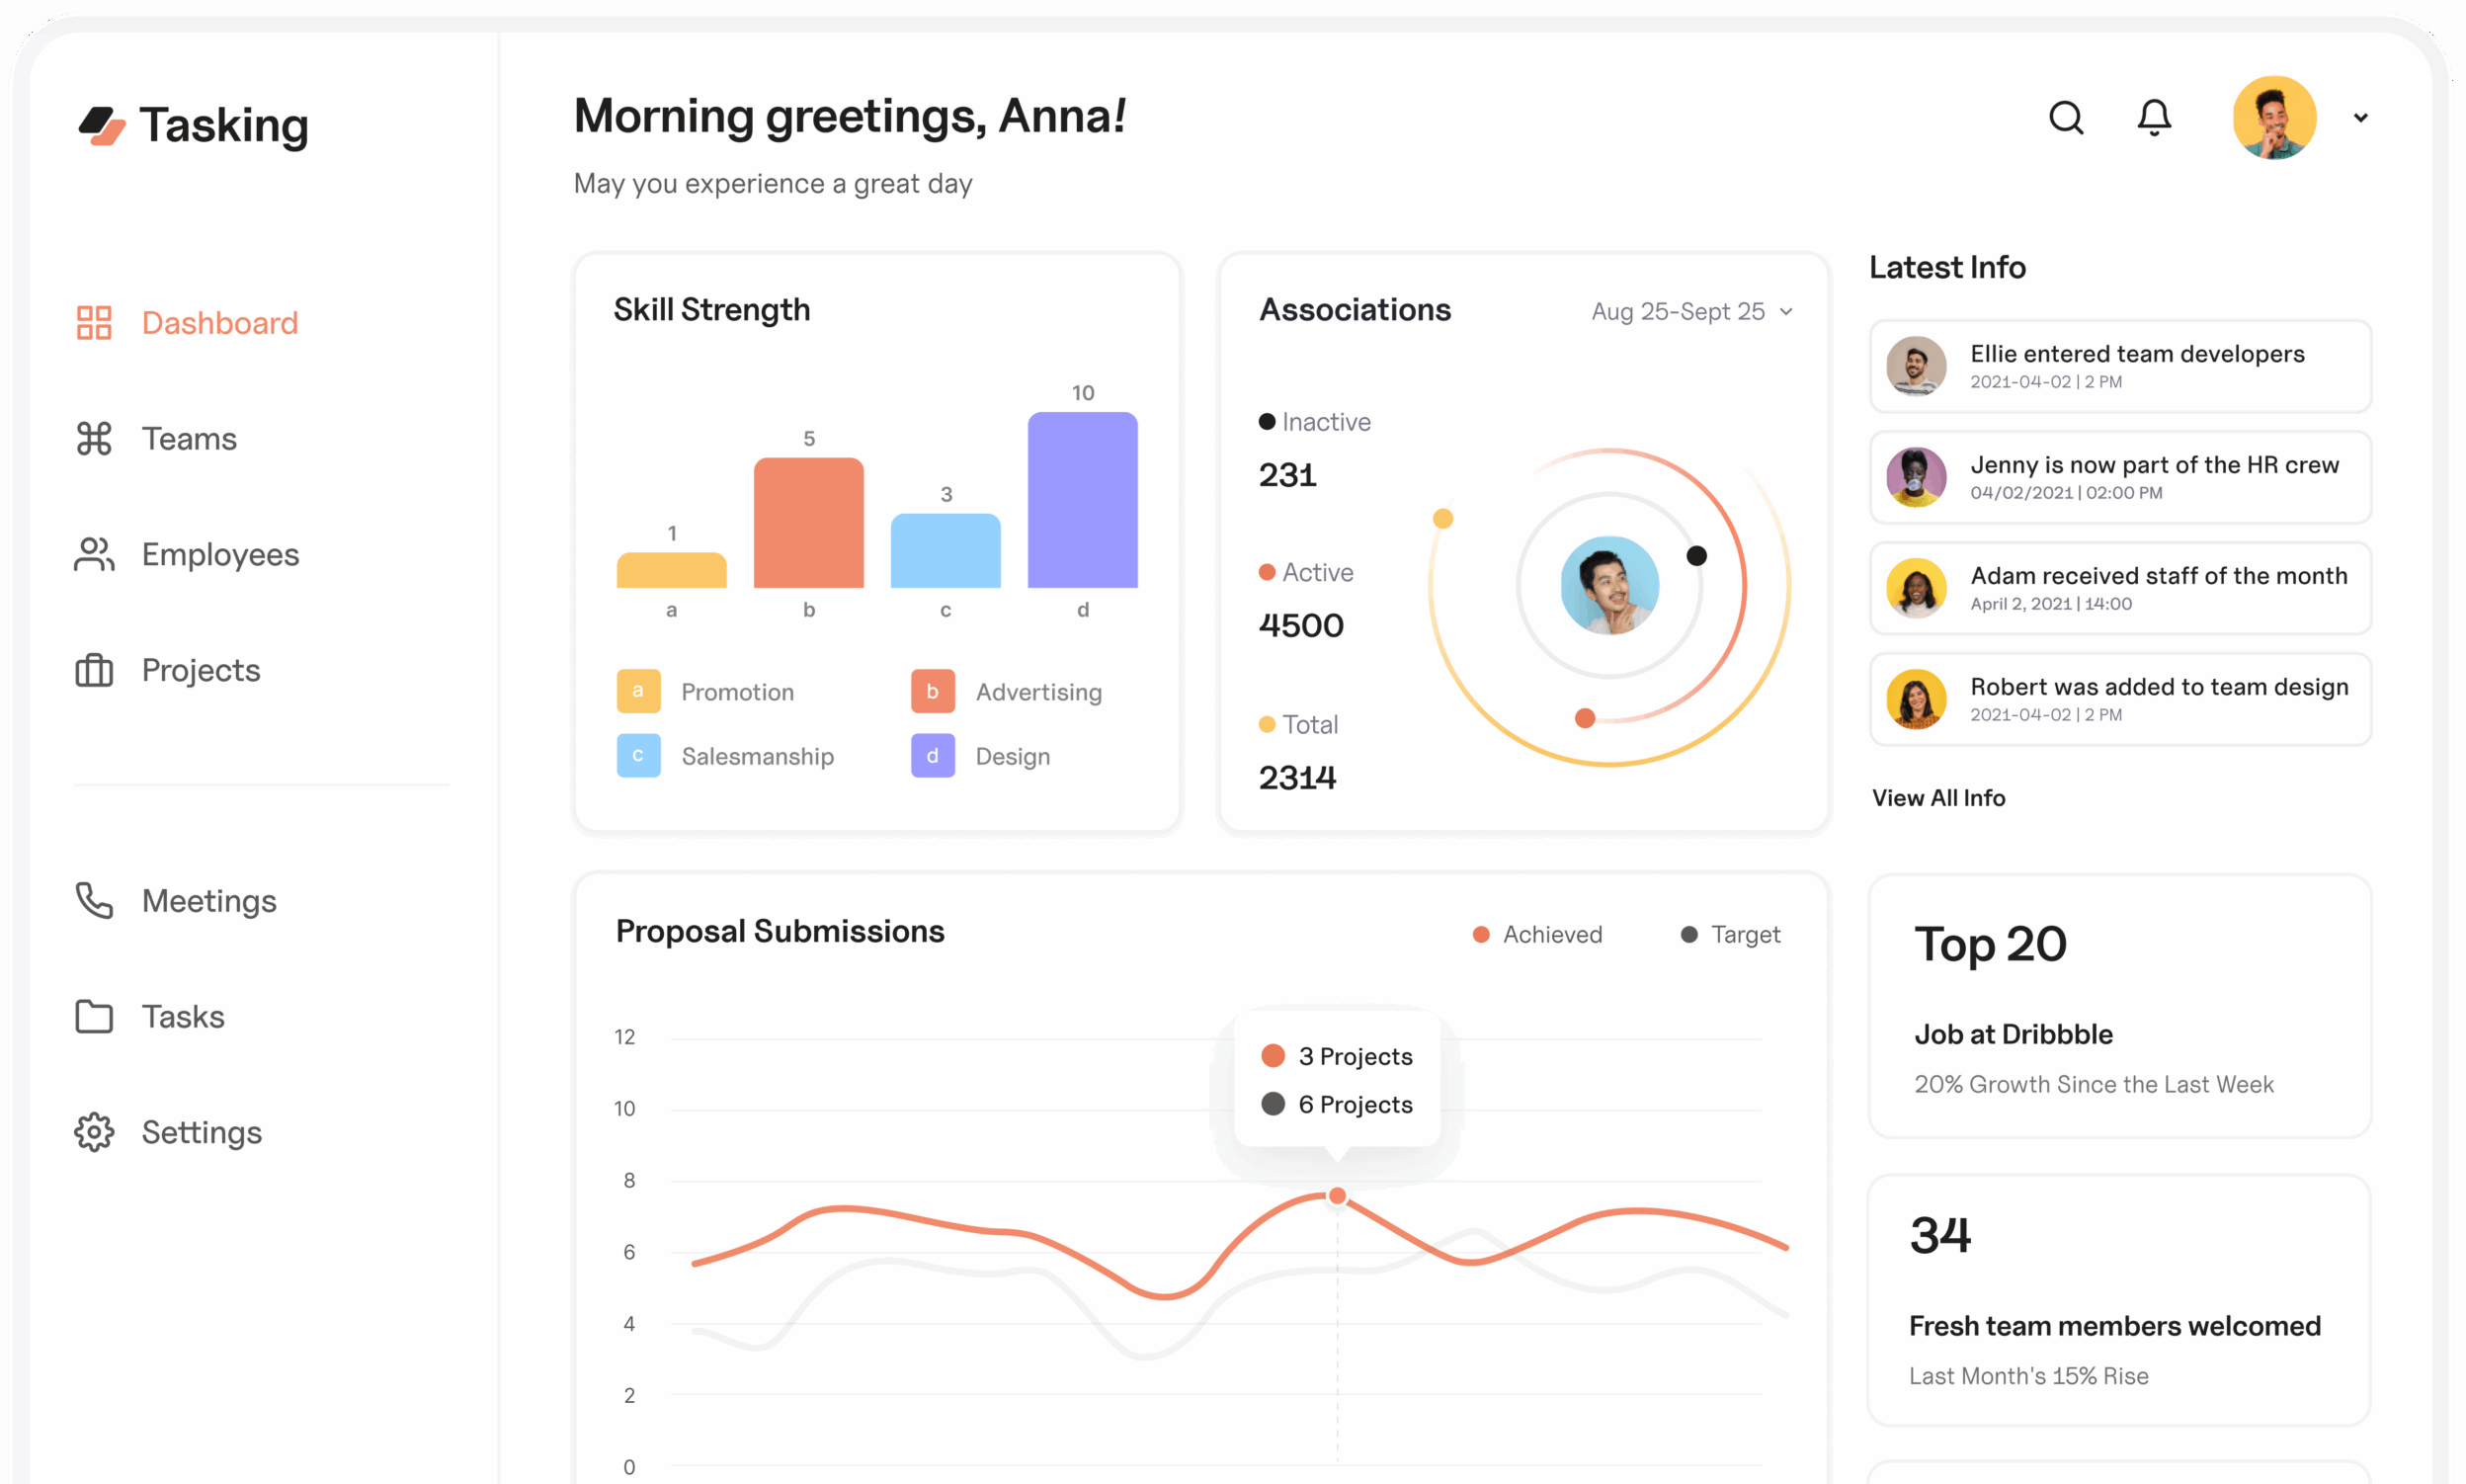Viewport: 2466px width, 1484px height.
Task: Go to the Employees menu item
Action: pyautogui.click(x=220, y=555)
